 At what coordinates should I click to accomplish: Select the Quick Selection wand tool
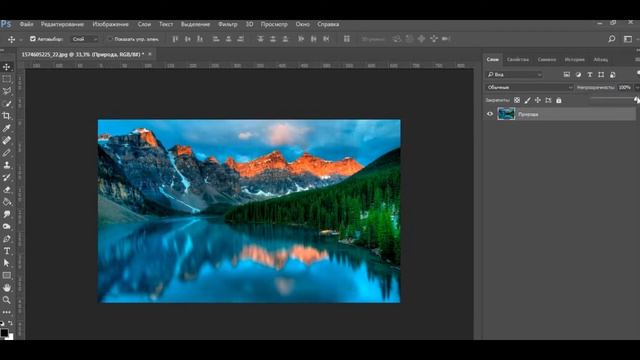tap(7, 104)
